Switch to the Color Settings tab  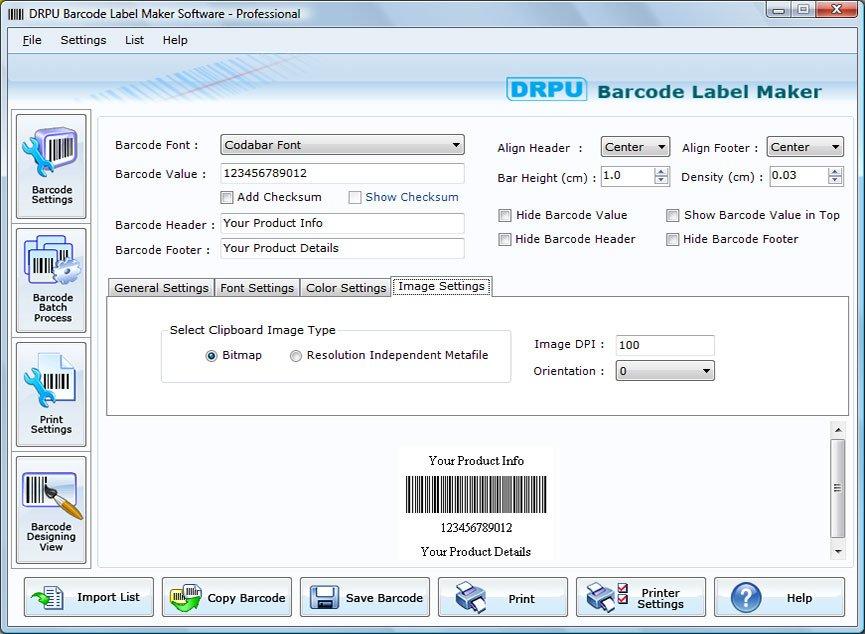click(345, 288)
